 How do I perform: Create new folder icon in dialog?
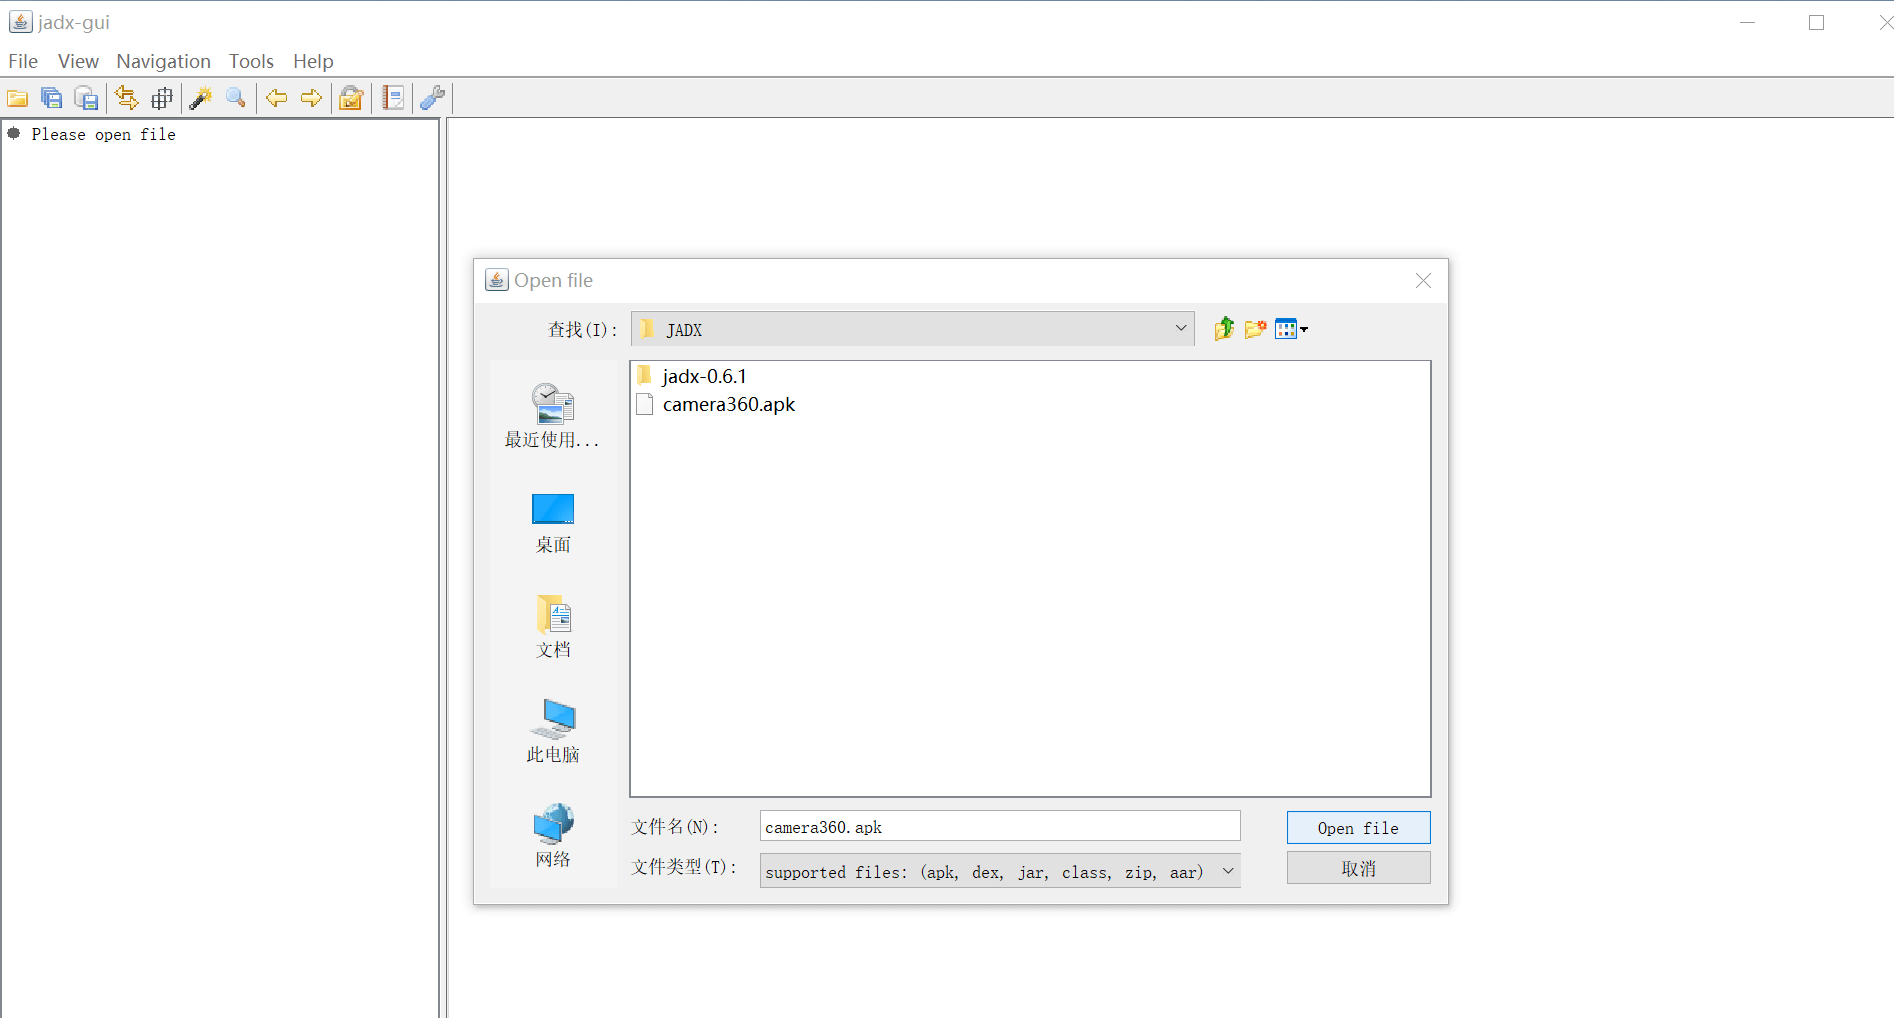[1256, 328]
